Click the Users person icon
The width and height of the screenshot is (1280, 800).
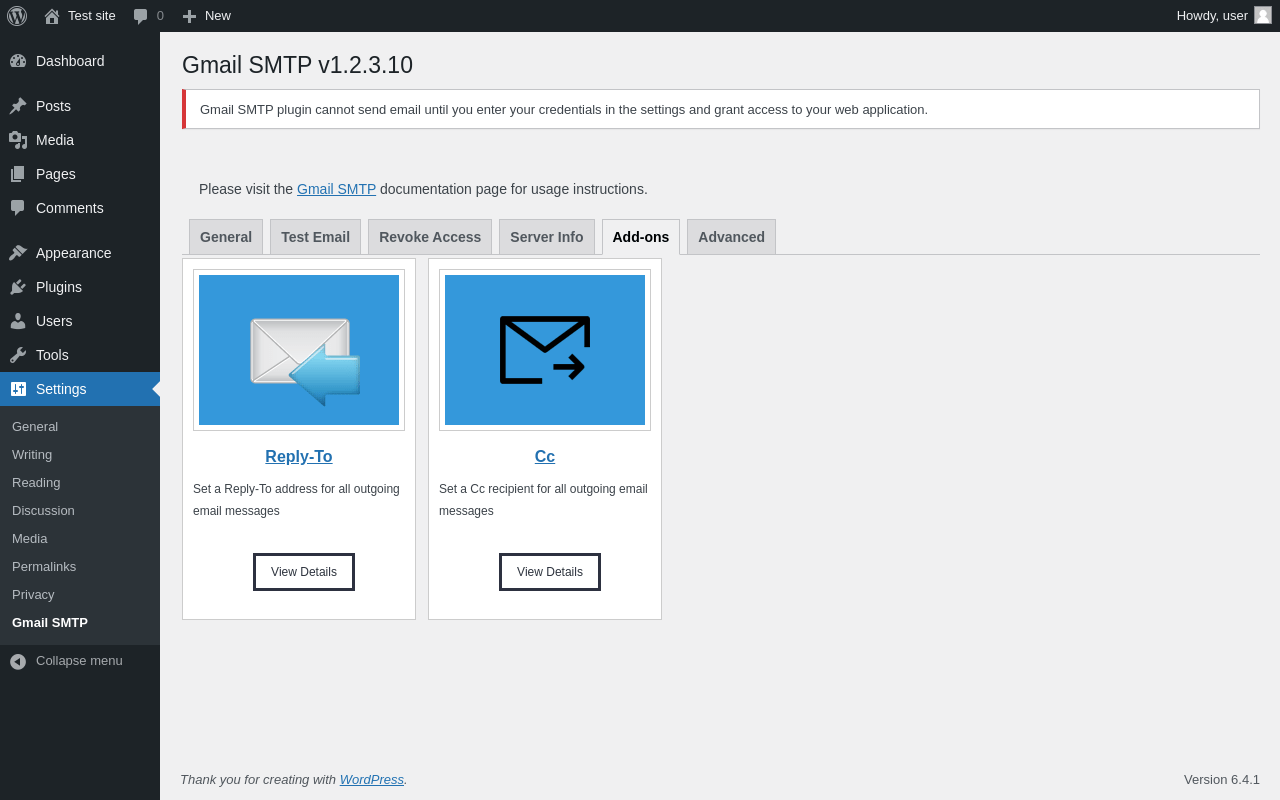tap(18, 321)
